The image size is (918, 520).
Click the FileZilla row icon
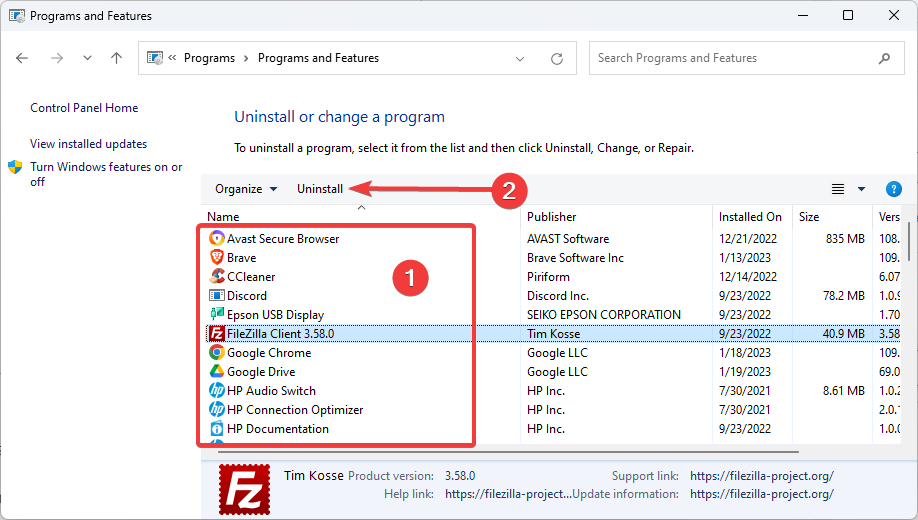217,333
